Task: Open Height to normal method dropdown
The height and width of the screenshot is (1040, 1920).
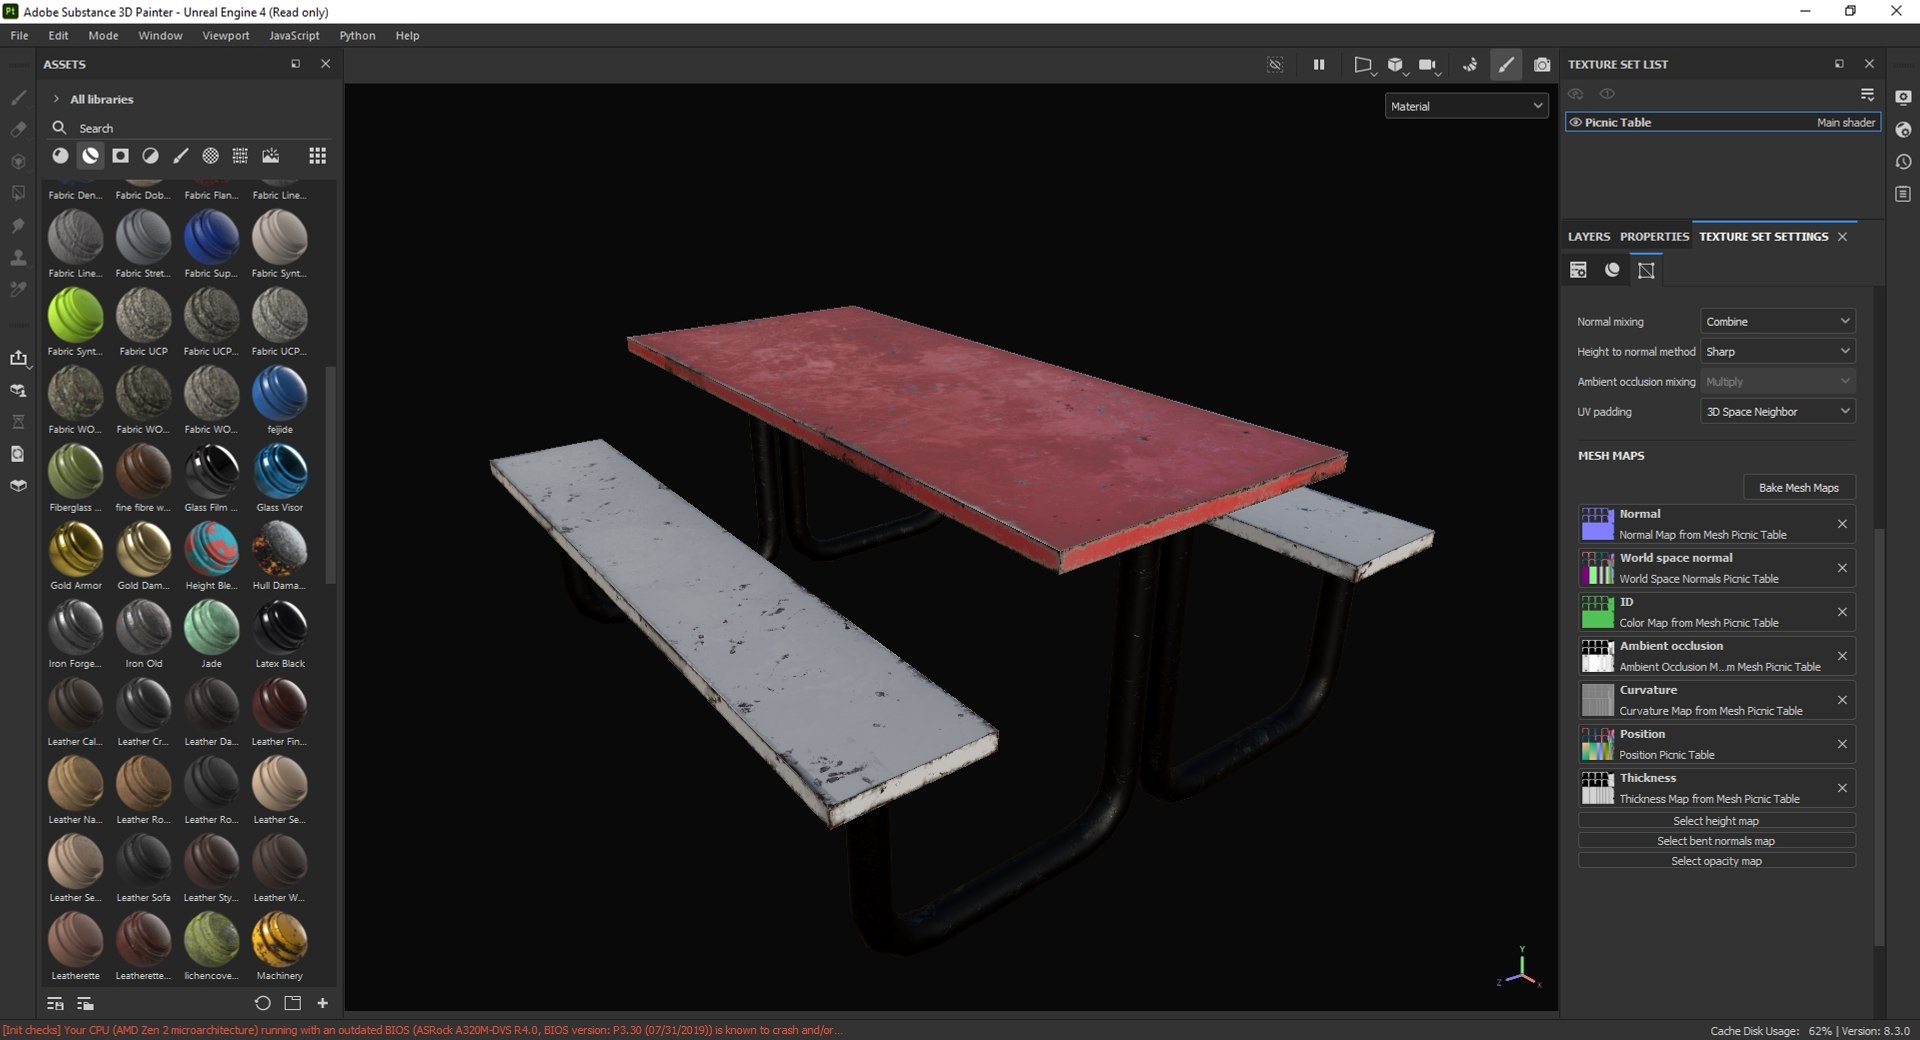Action: [x=1777, y=351]
